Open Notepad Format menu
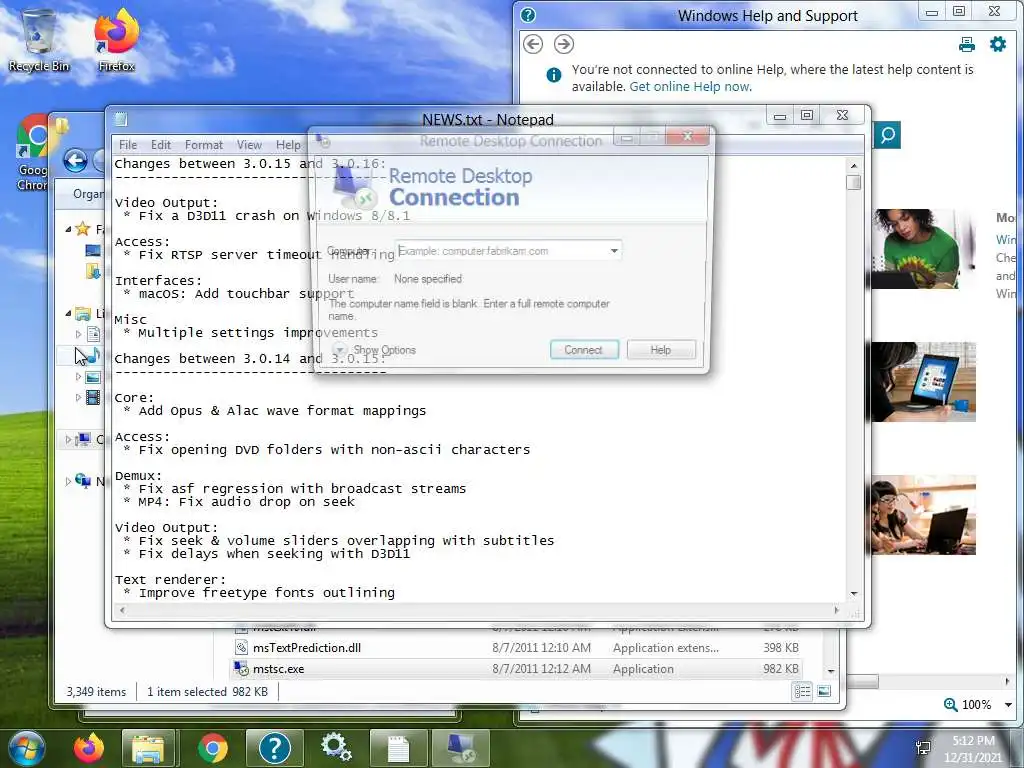Viewport: 1024px width, 768px height. point(204,145)
